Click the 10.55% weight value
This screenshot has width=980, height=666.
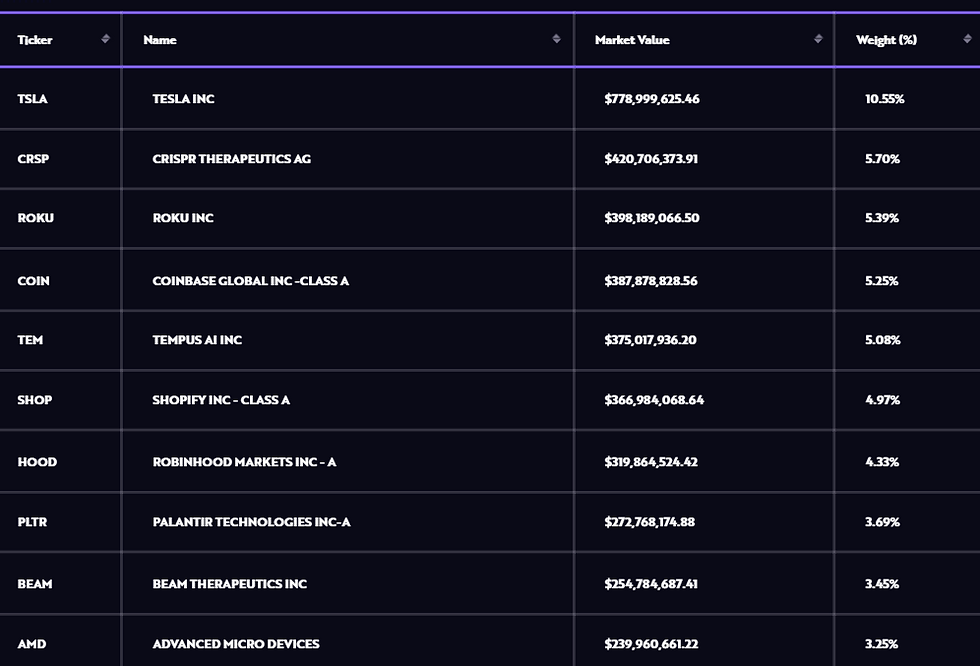(x=884, y=99)
